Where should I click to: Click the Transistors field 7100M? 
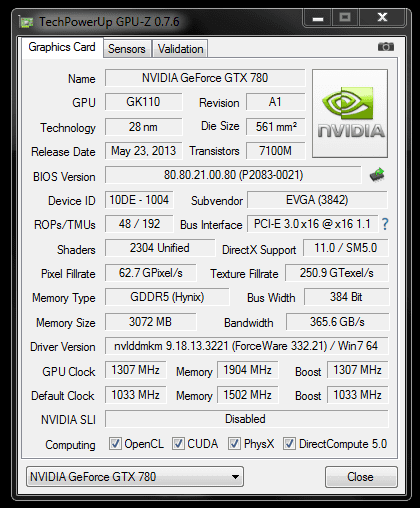275,151
